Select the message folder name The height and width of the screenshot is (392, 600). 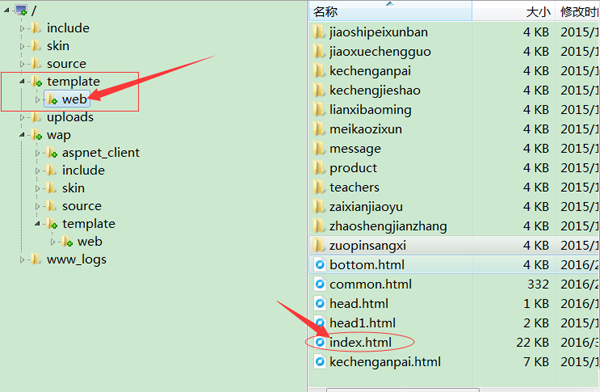click(x=355, y=149)
